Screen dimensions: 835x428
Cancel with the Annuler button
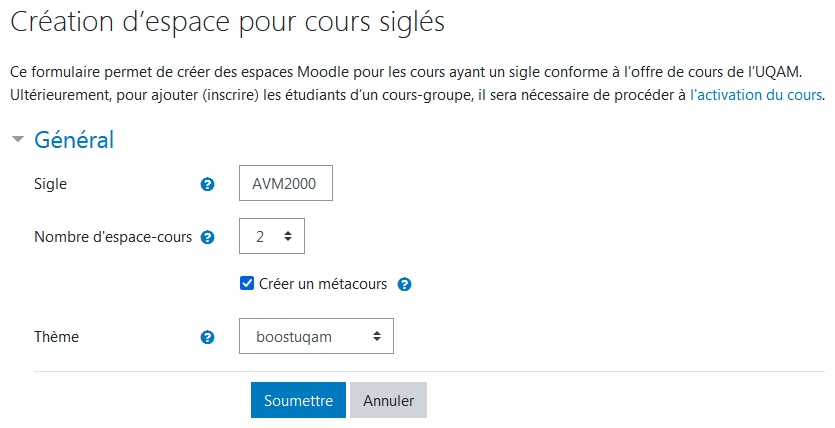(x=388, y=400)
